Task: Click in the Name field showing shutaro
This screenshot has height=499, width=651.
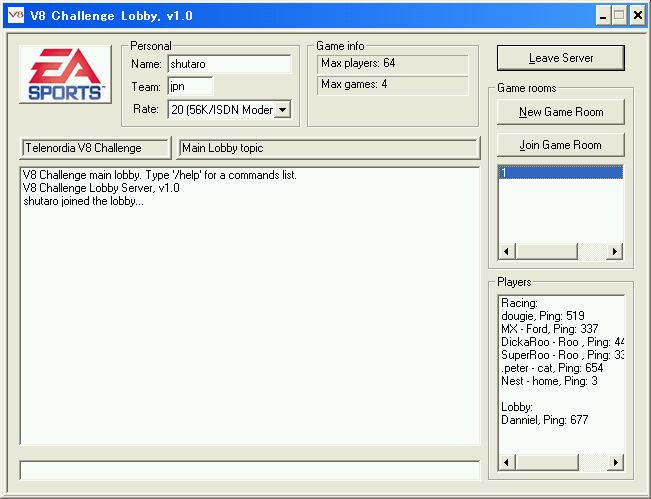Action: pyautogui.click(x=229, y=64)
